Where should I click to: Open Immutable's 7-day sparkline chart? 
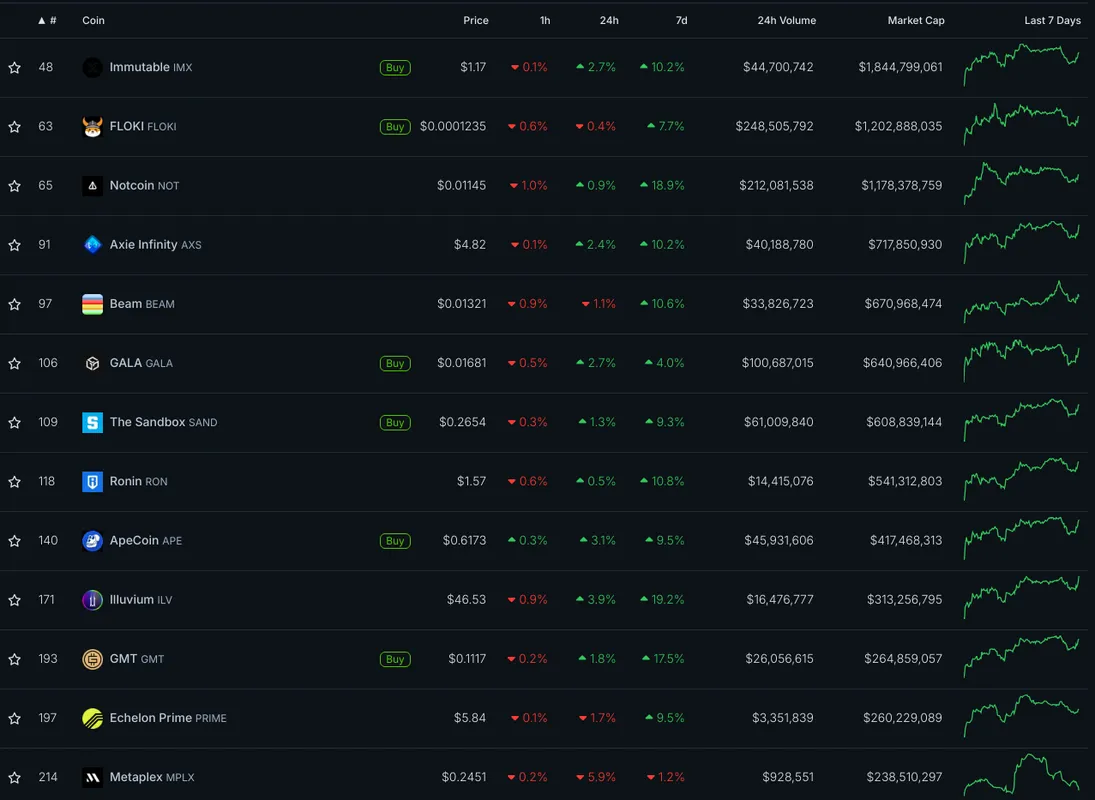click(1022, 65)
